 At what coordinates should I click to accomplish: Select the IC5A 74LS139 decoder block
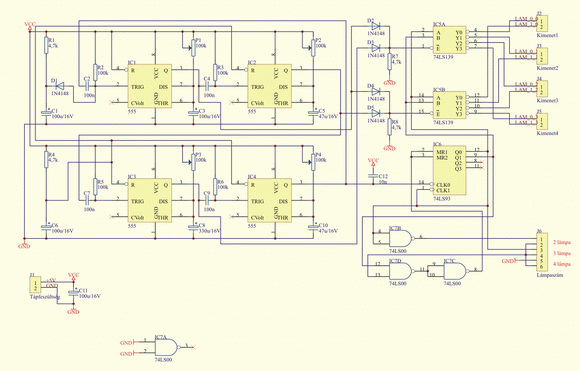(449, 40)
